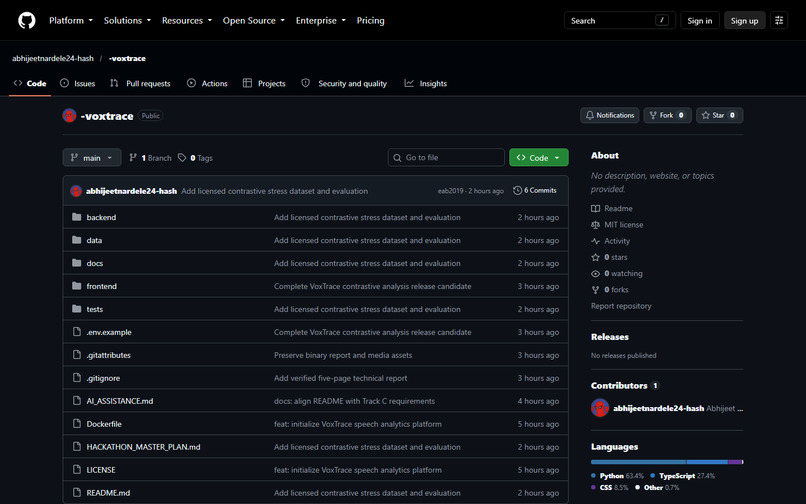Open HACKATHON_MASTER_PLAN.md file name
This screenshot has height=504, width=806.
(143, 447)
